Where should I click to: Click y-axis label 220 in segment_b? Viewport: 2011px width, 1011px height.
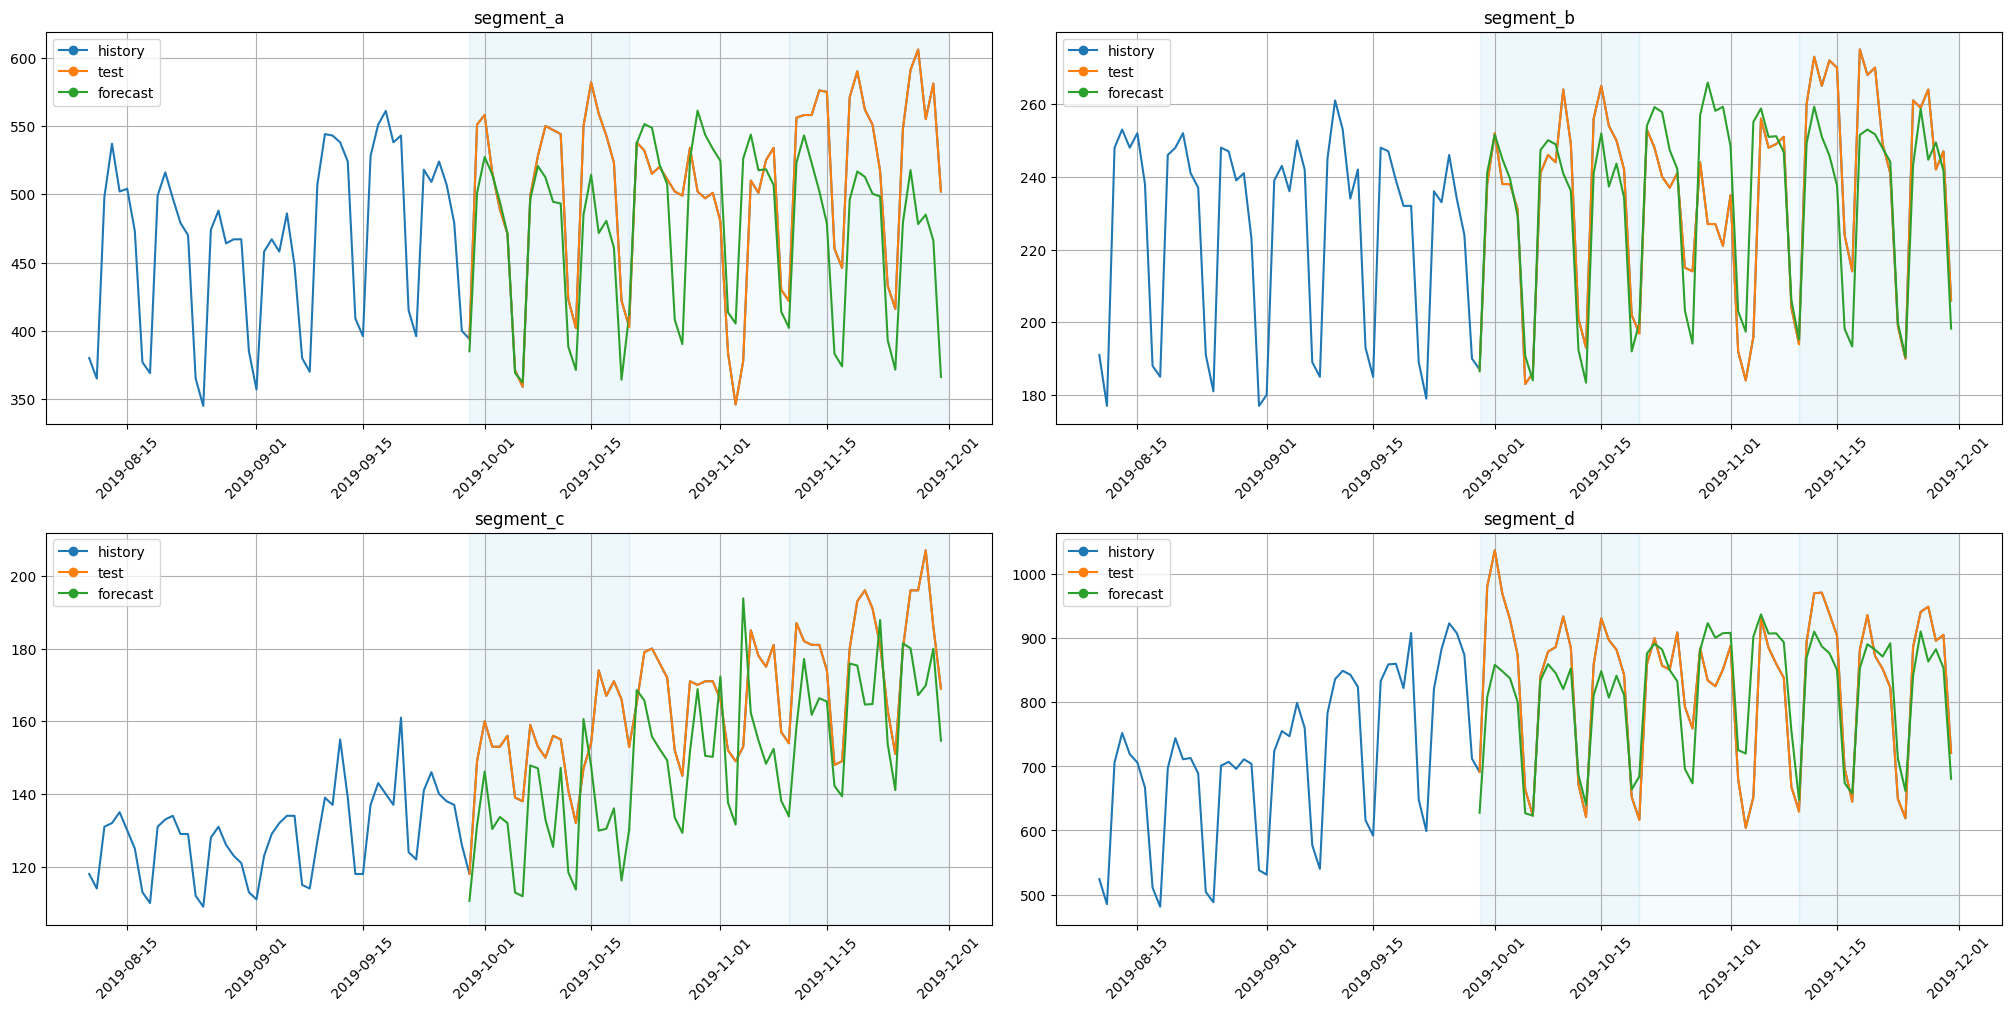[1036, 251]
